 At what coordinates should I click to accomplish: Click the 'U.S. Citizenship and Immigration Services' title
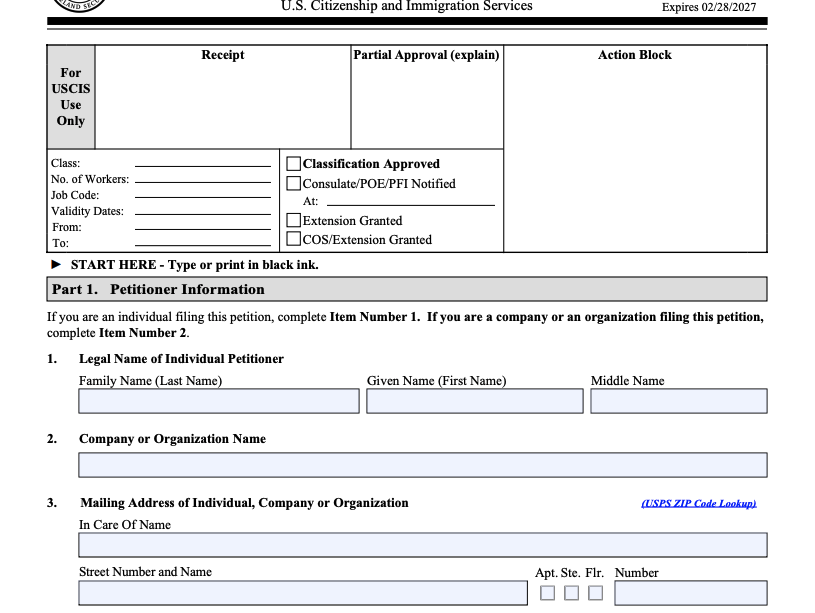click(x=407, y=6)
